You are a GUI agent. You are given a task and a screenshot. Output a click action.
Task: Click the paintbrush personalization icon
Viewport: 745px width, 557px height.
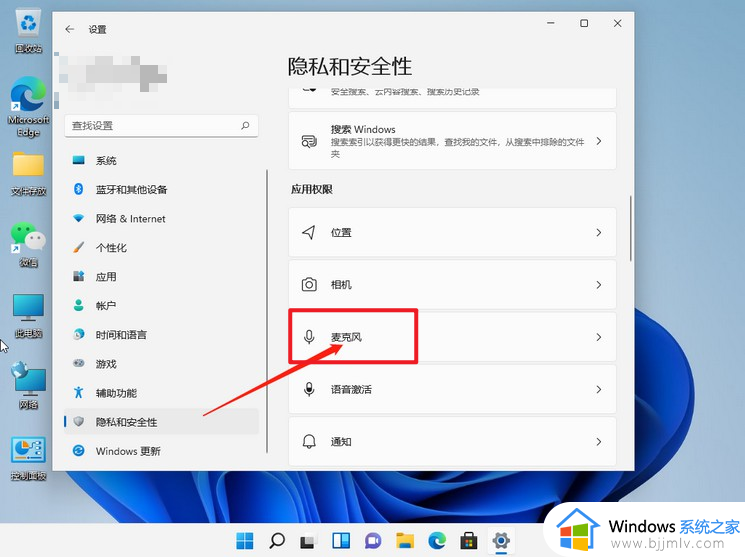(78, 247)
